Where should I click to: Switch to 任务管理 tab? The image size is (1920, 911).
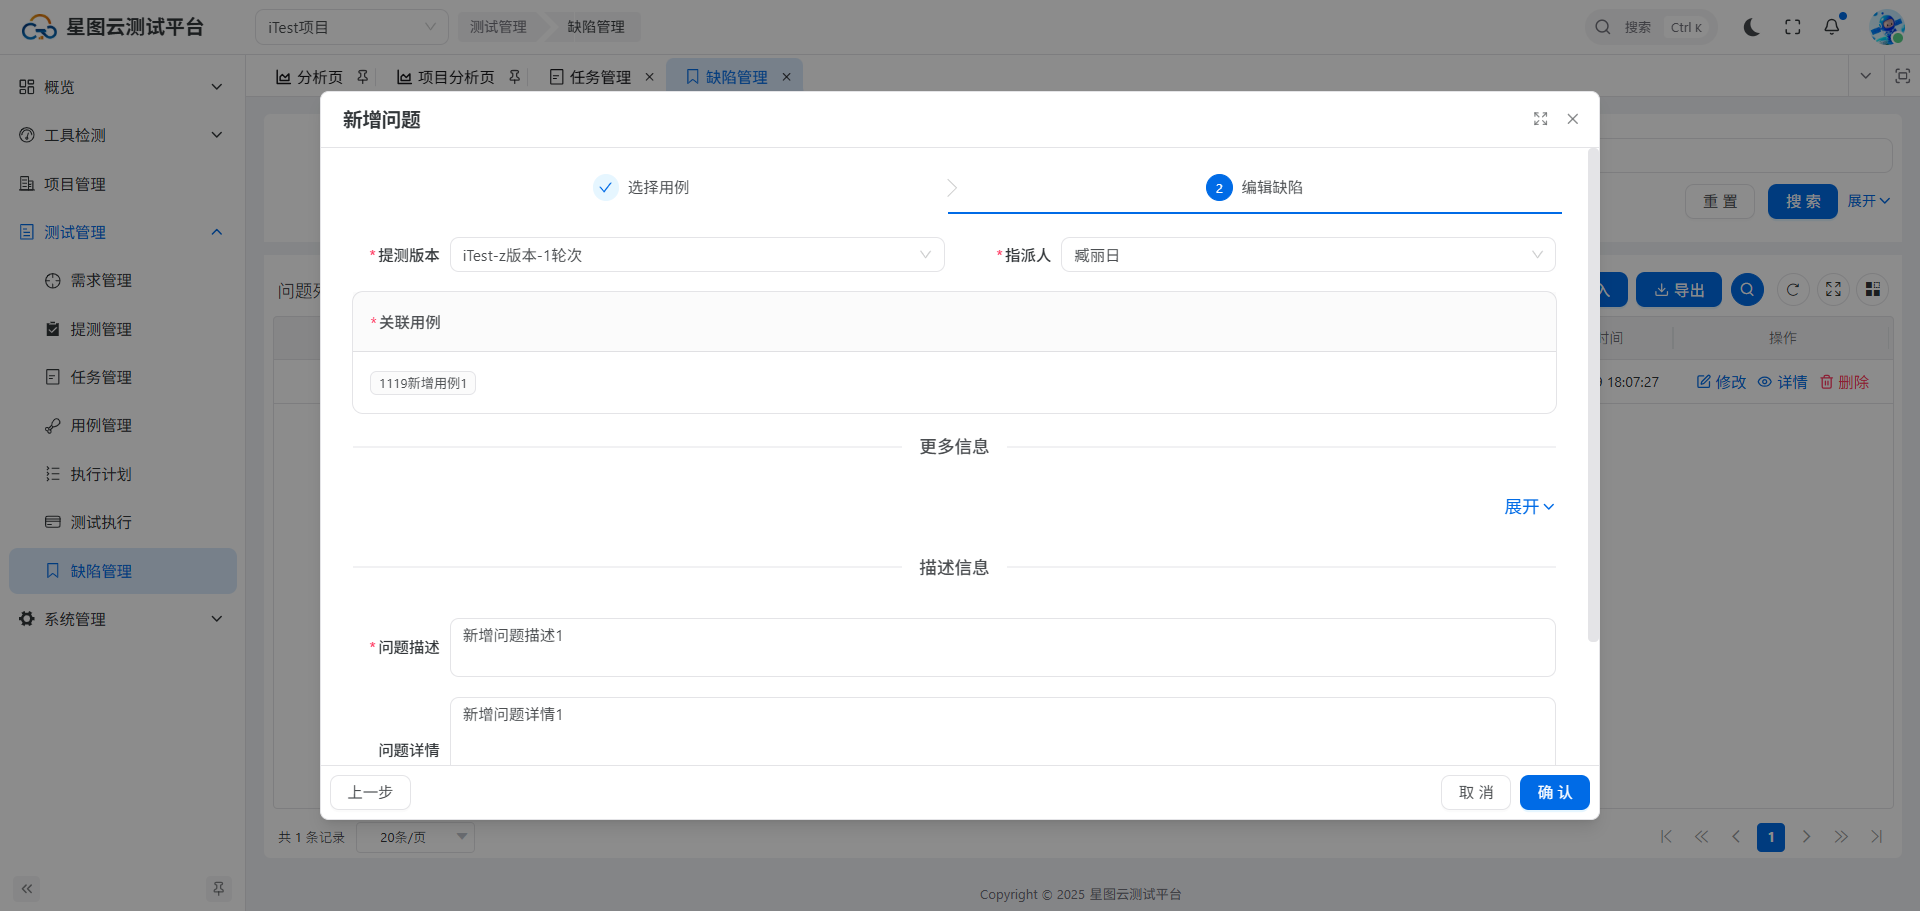pyautogui.click(x=599, y=77)
